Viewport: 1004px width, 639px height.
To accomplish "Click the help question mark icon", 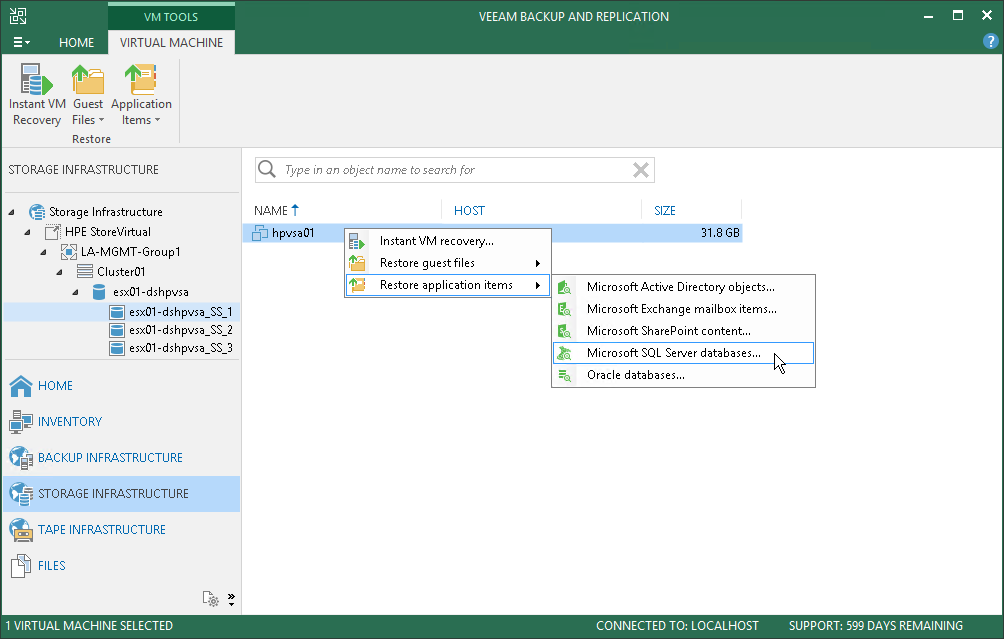I will tap(990, 42).
